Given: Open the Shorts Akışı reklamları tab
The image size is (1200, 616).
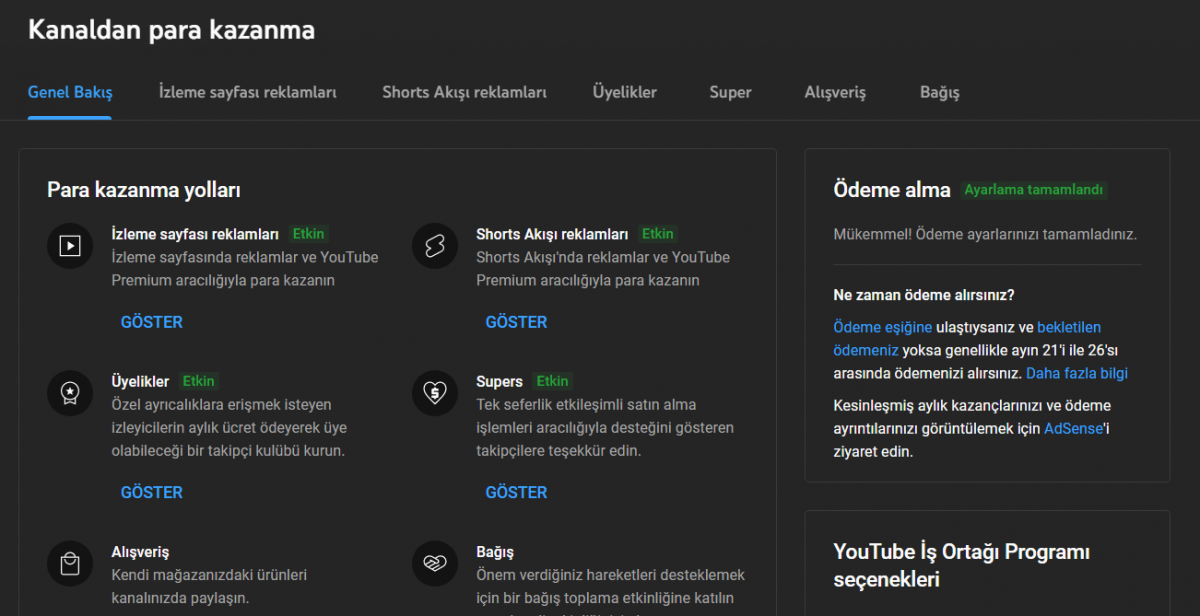Looking at the screenshot, I should pos(464,92).
